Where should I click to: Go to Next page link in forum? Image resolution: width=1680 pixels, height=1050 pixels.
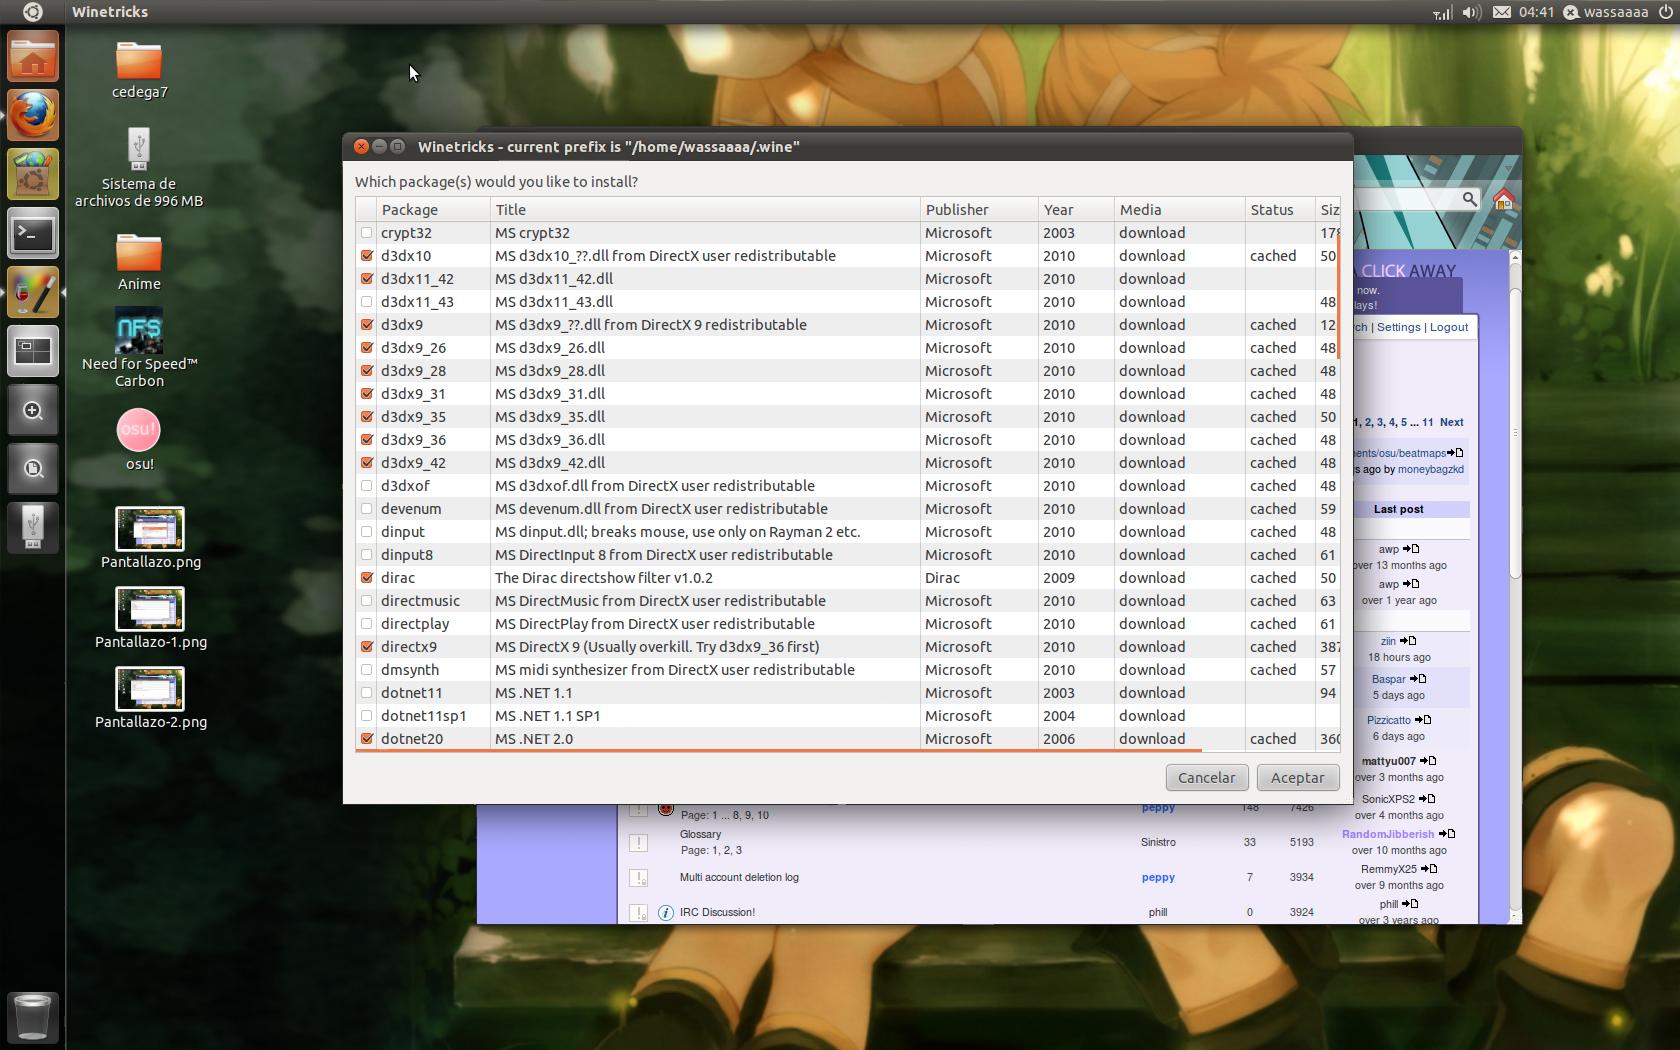tap(1451, 422)
